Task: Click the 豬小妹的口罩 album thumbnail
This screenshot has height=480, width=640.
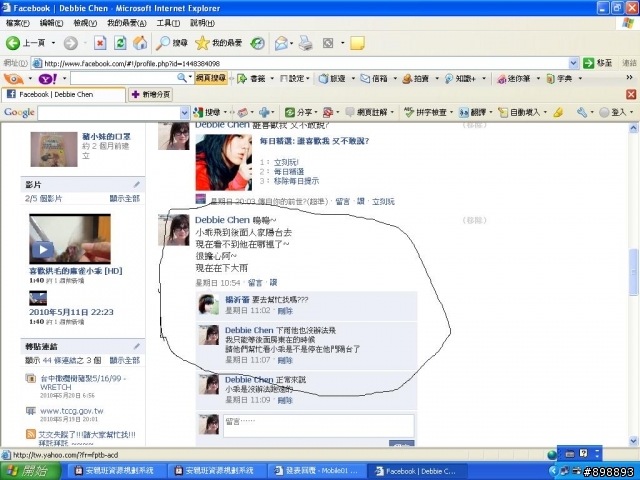Action: [54, 149]
